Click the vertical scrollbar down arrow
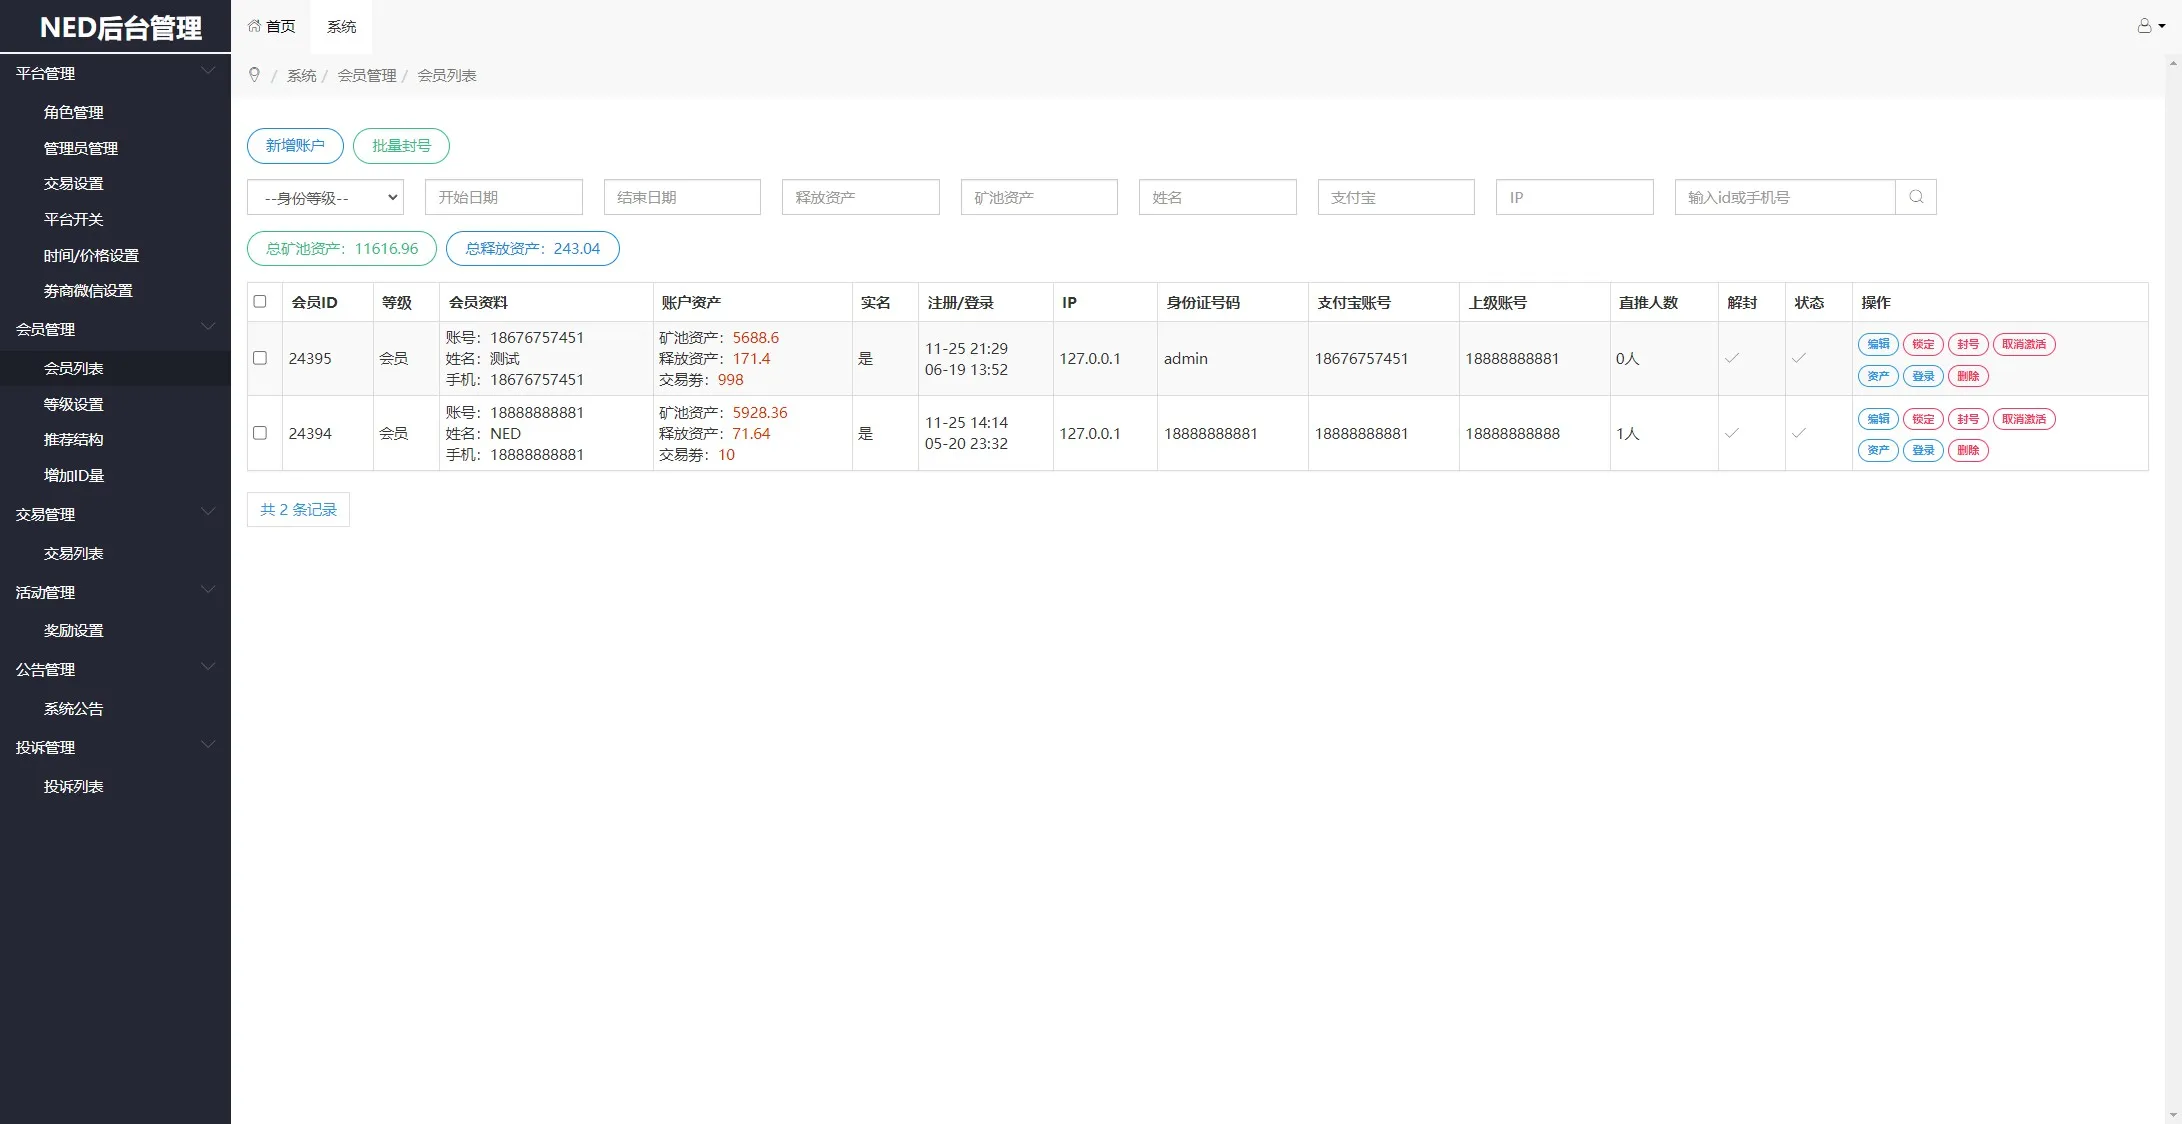 click(2173, 1115)
